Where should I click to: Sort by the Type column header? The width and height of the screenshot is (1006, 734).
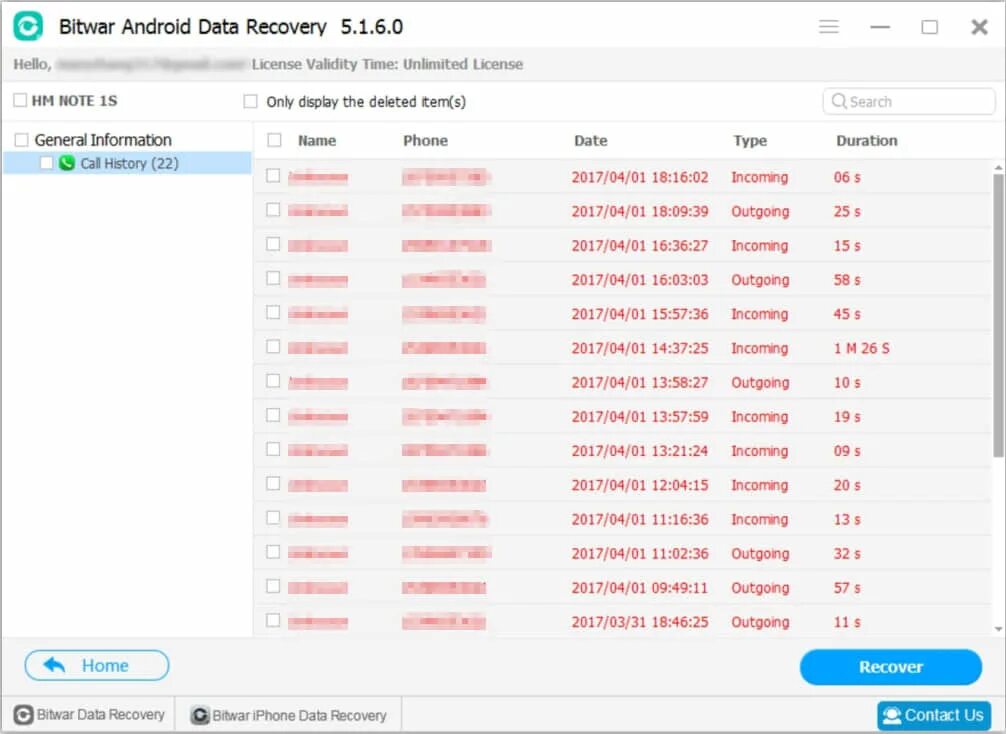click(x=750, y=141)
